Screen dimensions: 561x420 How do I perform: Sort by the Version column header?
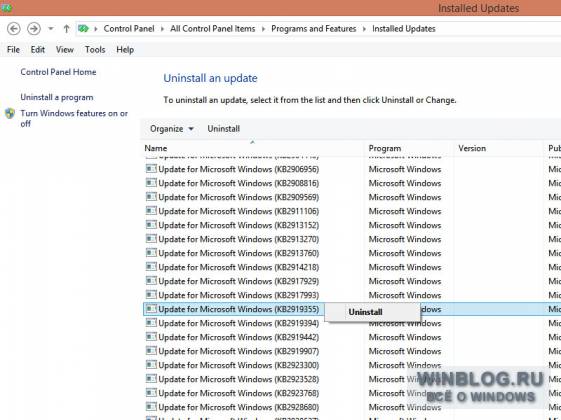pos(472,148)
